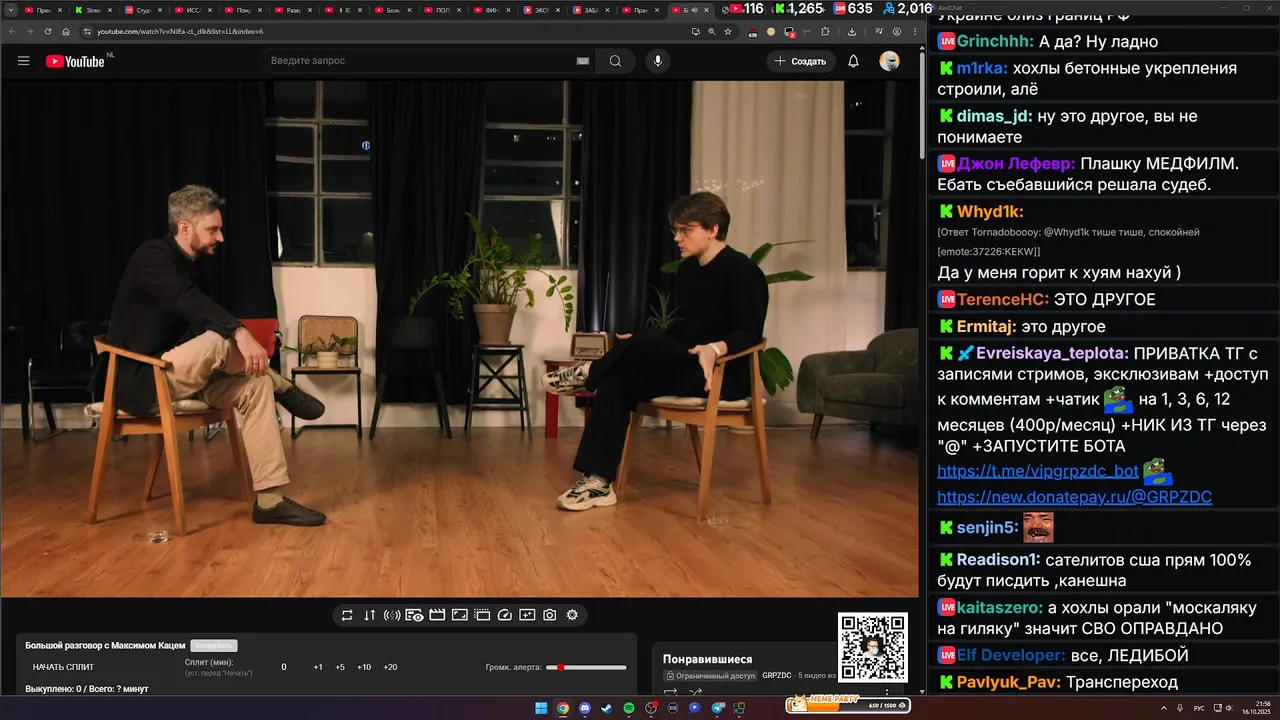Open the t.me/vipgrpzdc_bot link in chat
The image size is (1280, 720).
point(1038,471)
